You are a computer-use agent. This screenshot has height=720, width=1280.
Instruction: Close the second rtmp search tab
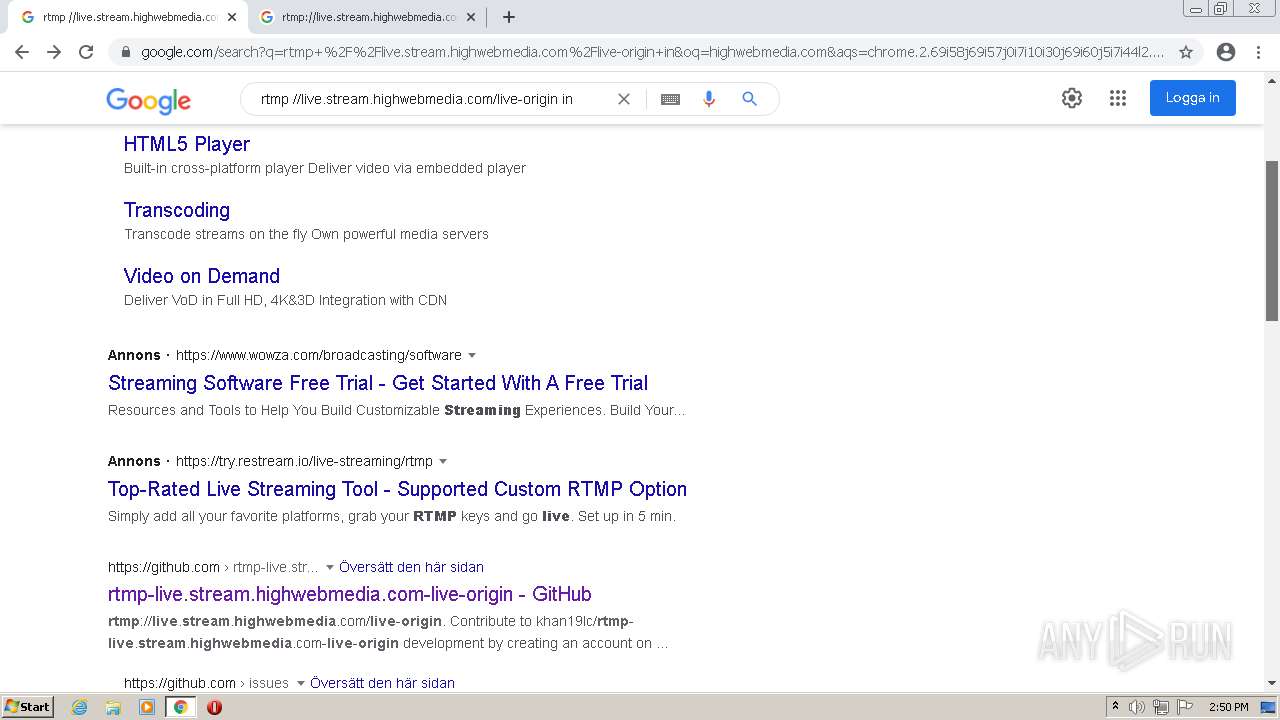tap(471, 17)
